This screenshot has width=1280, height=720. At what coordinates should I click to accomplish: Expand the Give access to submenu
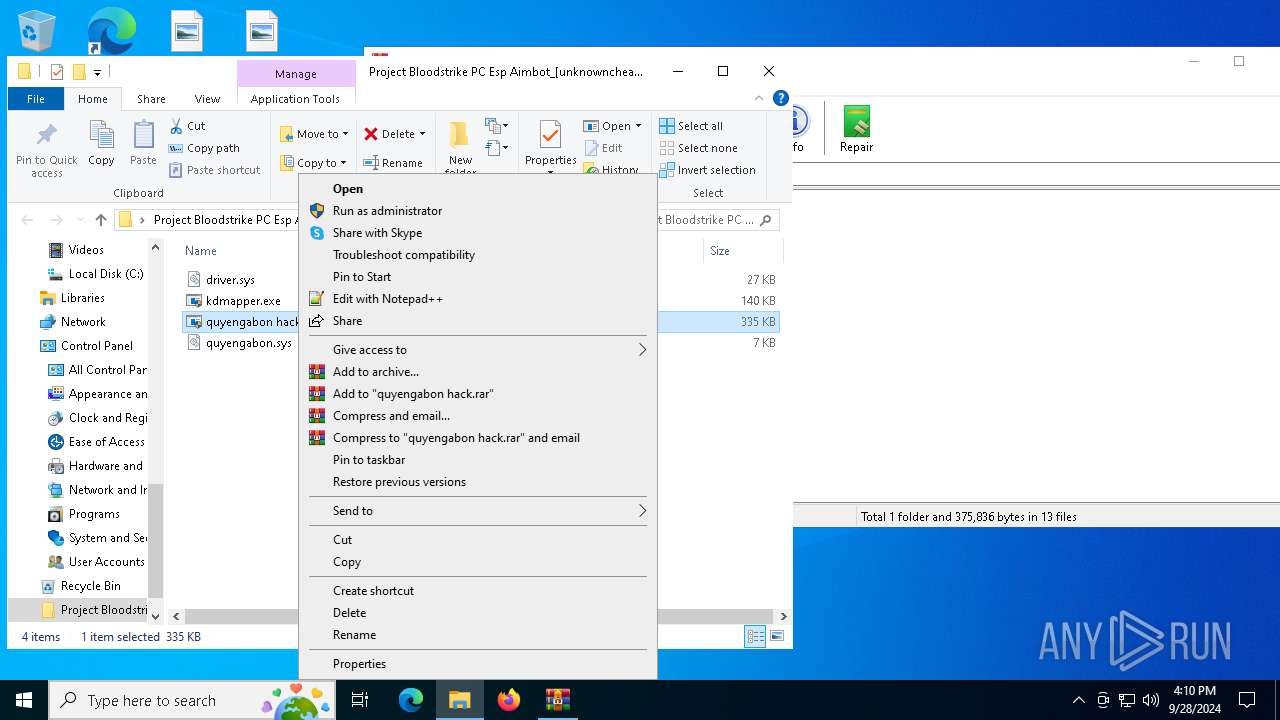pyautogui.click(x=477, y=350)
